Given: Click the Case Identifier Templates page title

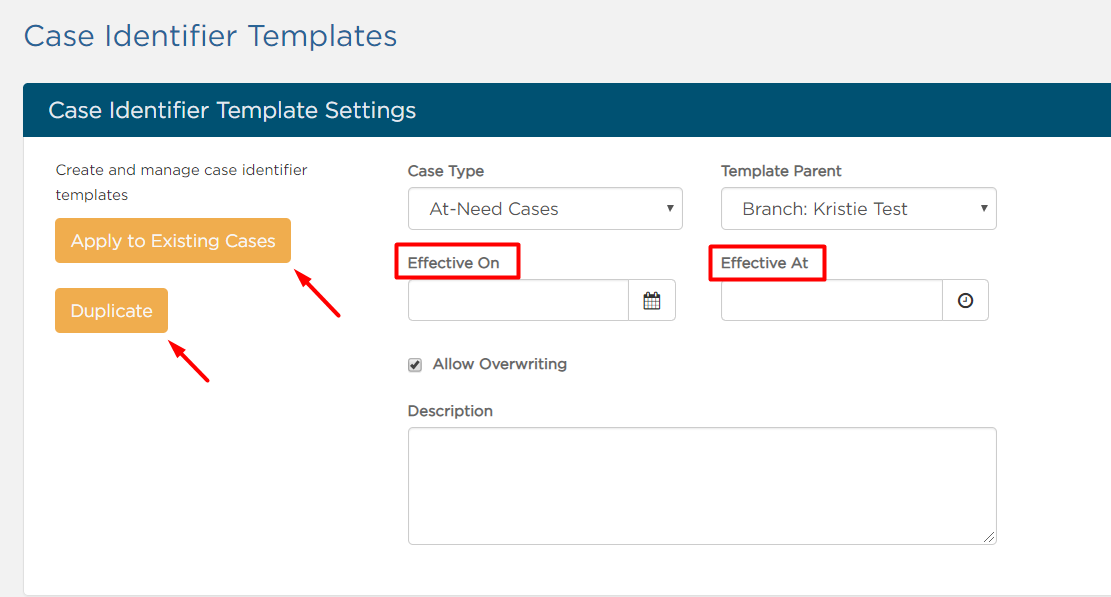Looking at the screenshot, I should tap(210, 36).
